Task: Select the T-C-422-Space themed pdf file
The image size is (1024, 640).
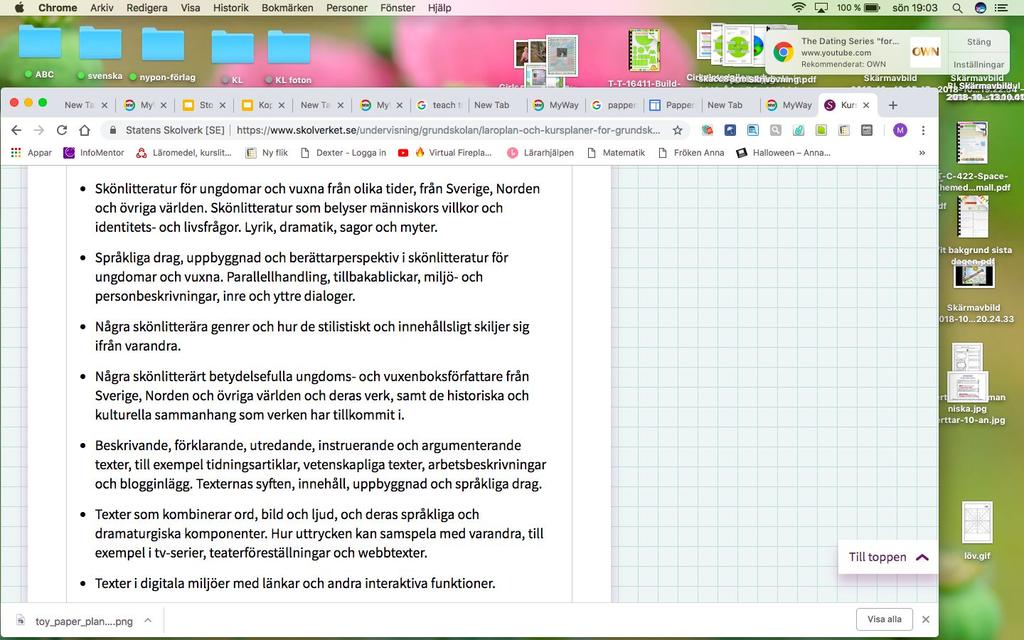Action: pyautogui.click(x=973, y=156)
